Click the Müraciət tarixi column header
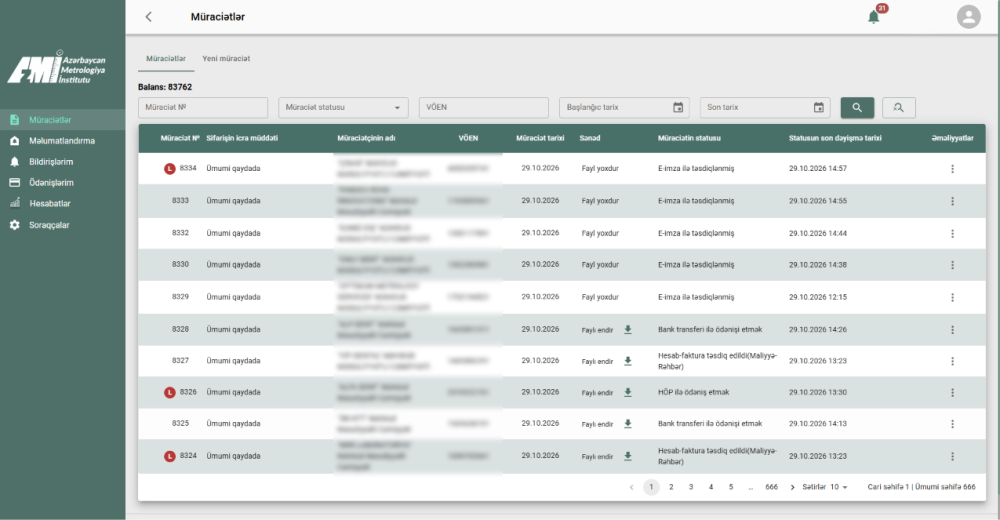The image size is (1000, 520). point(540,138)
